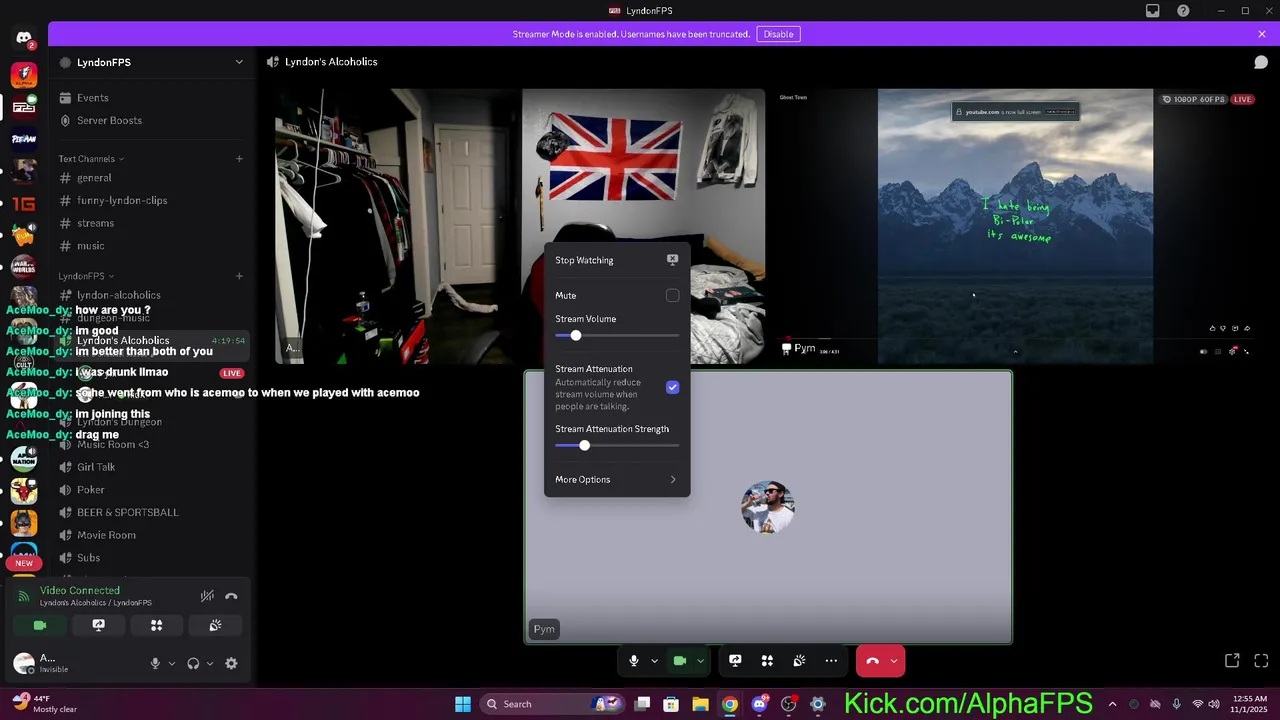Open camera options arrow in call controls
The width and height of the screenshot is (1280, 720).
pyautogui.click(x=700, y=661)
